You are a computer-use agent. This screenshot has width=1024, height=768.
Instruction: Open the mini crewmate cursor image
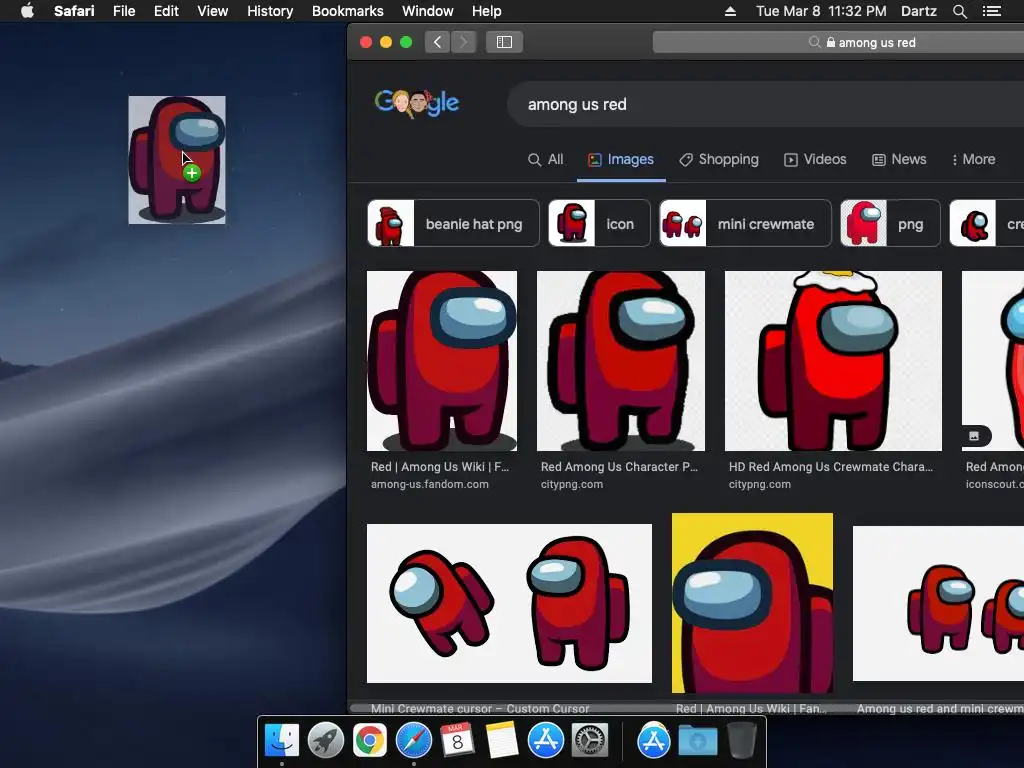point(509,603)
